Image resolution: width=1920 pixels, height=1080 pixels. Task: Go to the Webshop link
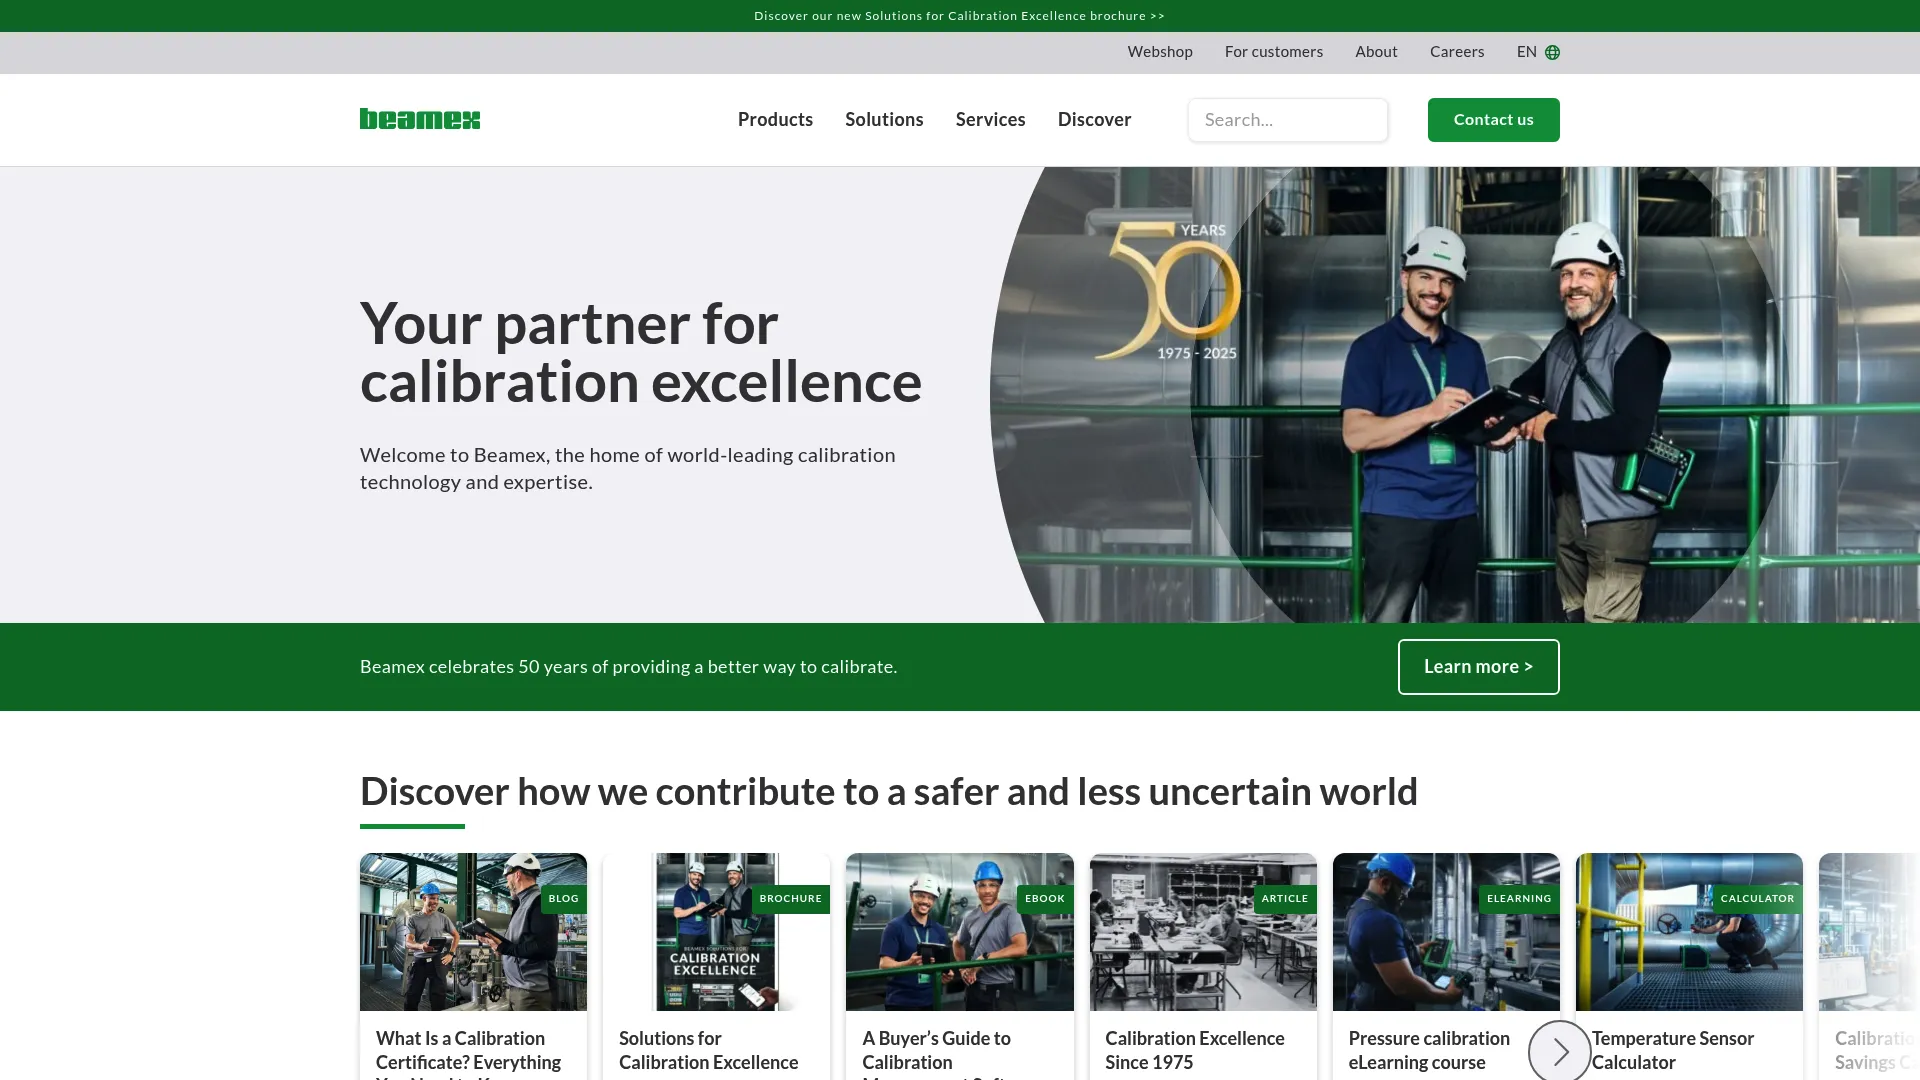1160,52
